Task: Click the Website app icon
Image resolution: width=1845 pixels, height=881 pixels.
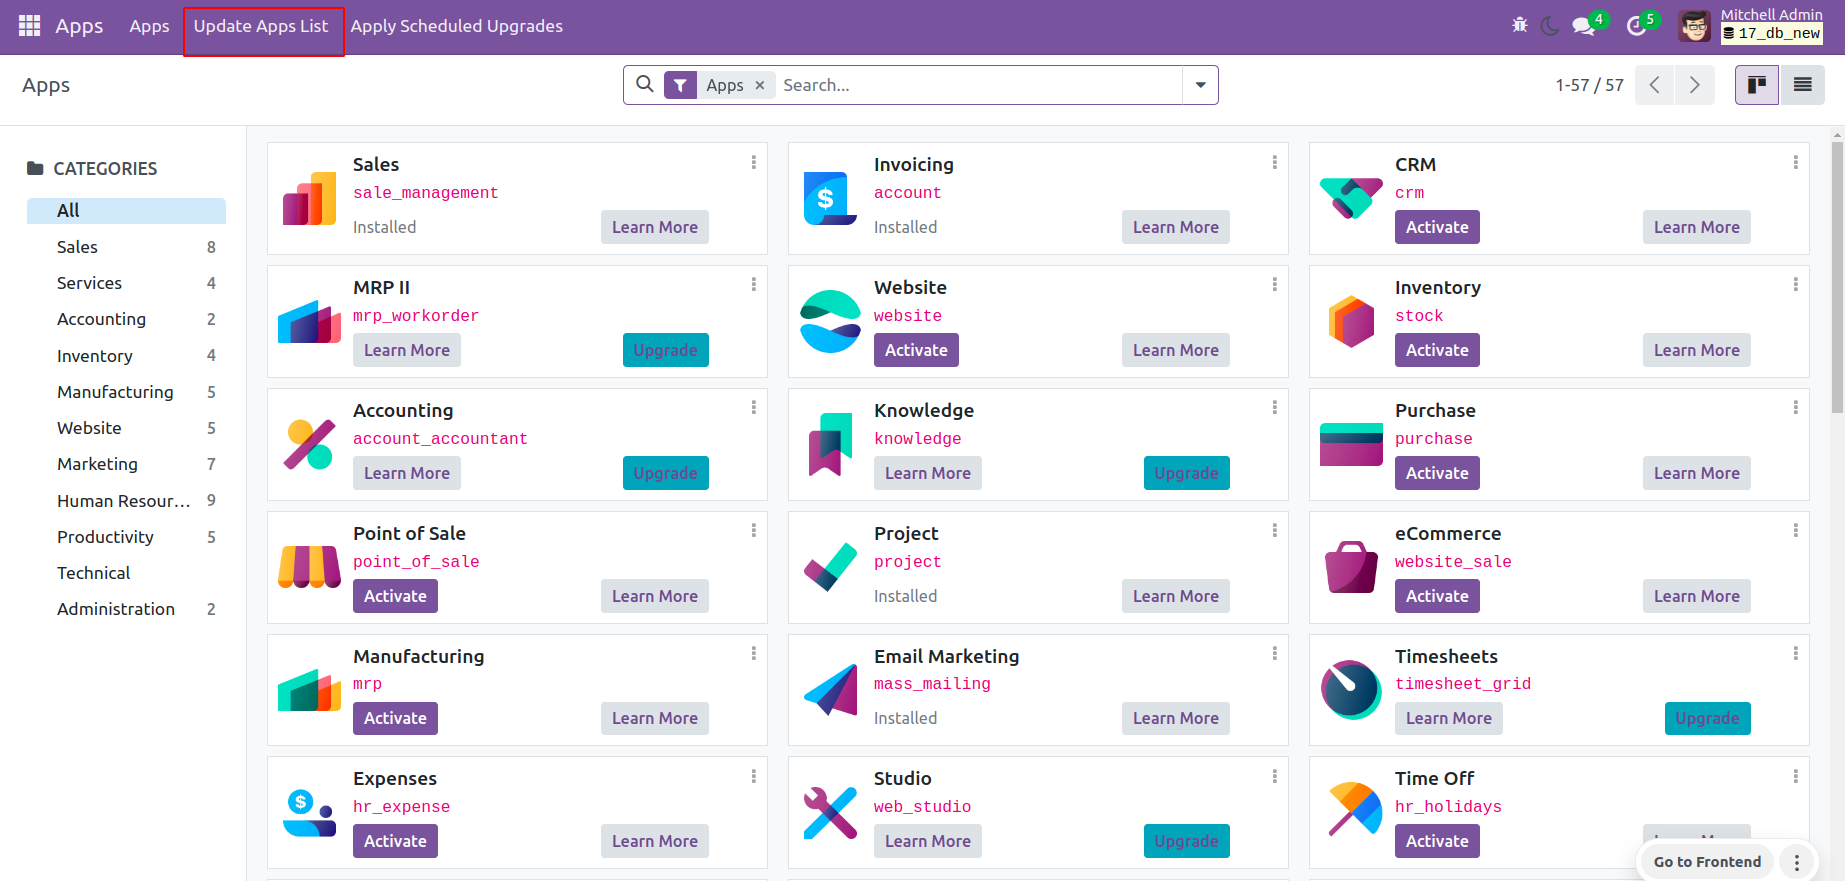Action: coord(831,321)
